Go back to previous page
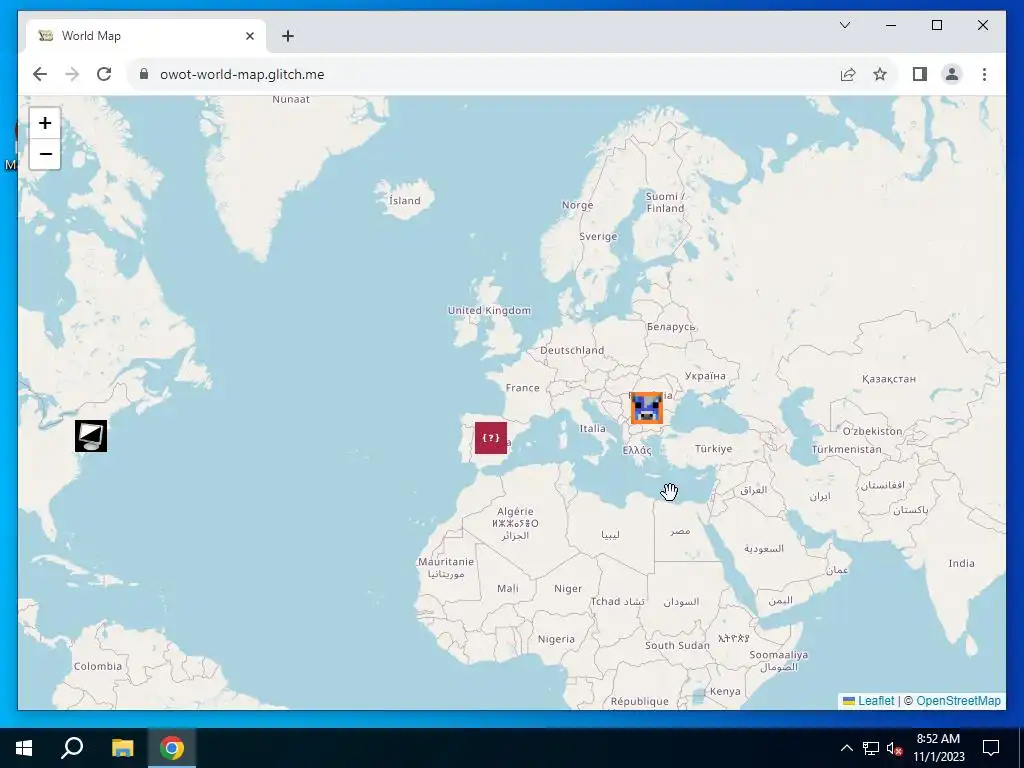This screenshot has width=1024, height=768. [x=40, y=74]
